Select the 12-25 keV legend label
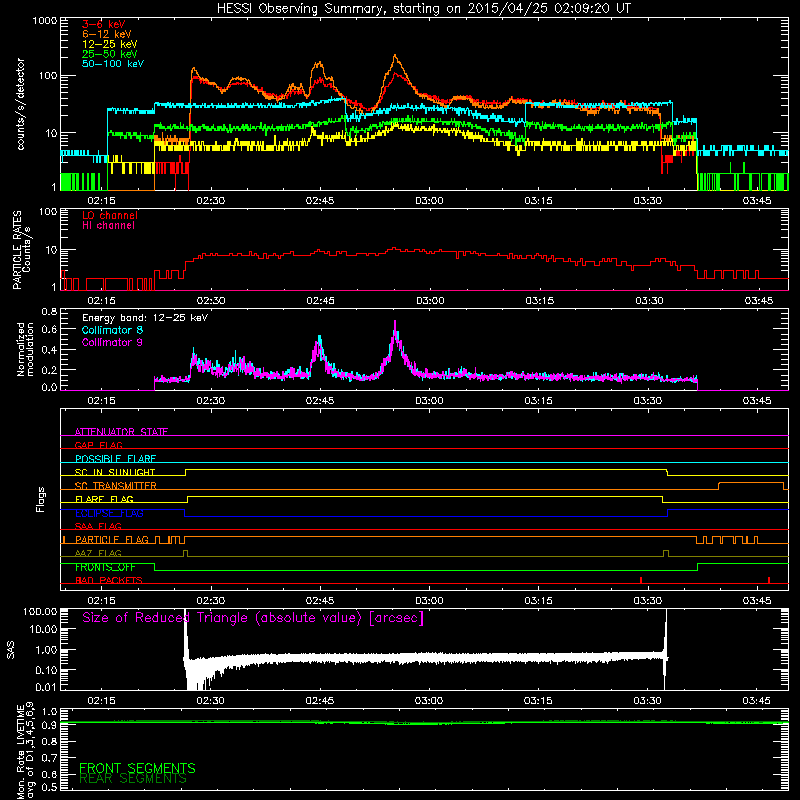Image resolution: width=800 pixels, height=800 pixels. [x=110, y=44]
